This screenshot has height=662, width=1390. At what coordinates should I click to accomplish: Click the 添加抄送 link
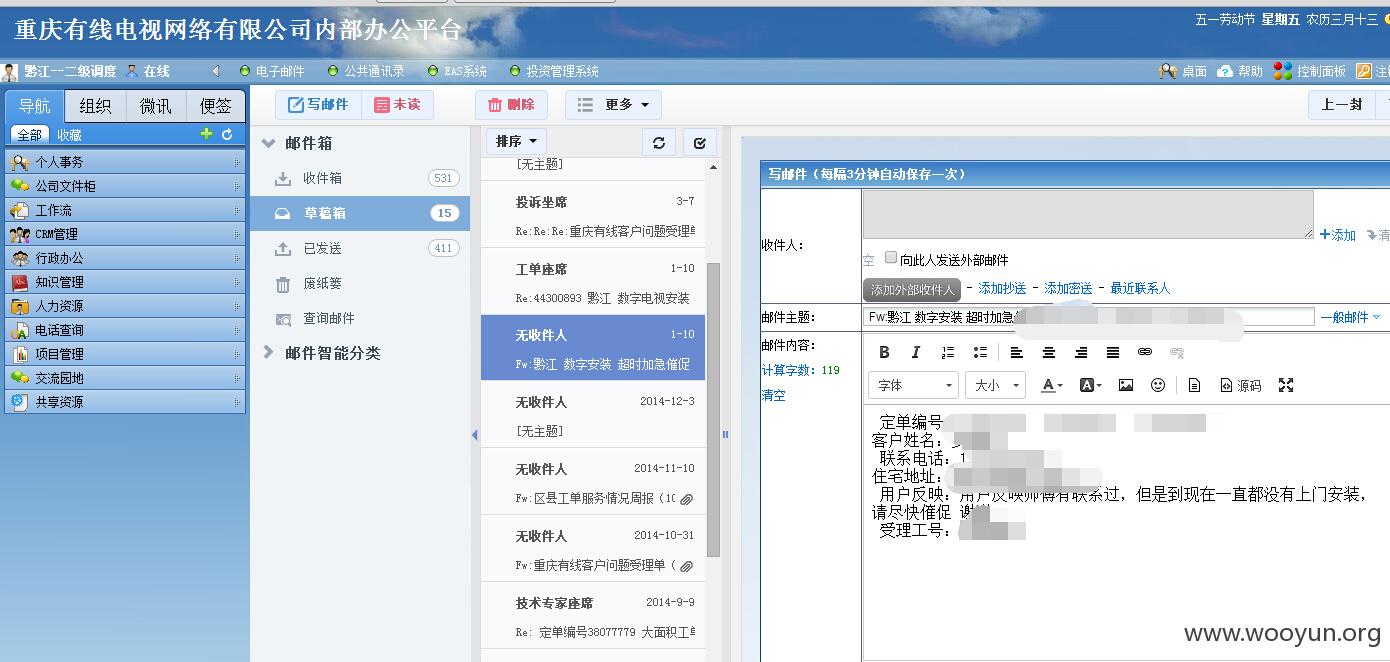point(1002,288)
